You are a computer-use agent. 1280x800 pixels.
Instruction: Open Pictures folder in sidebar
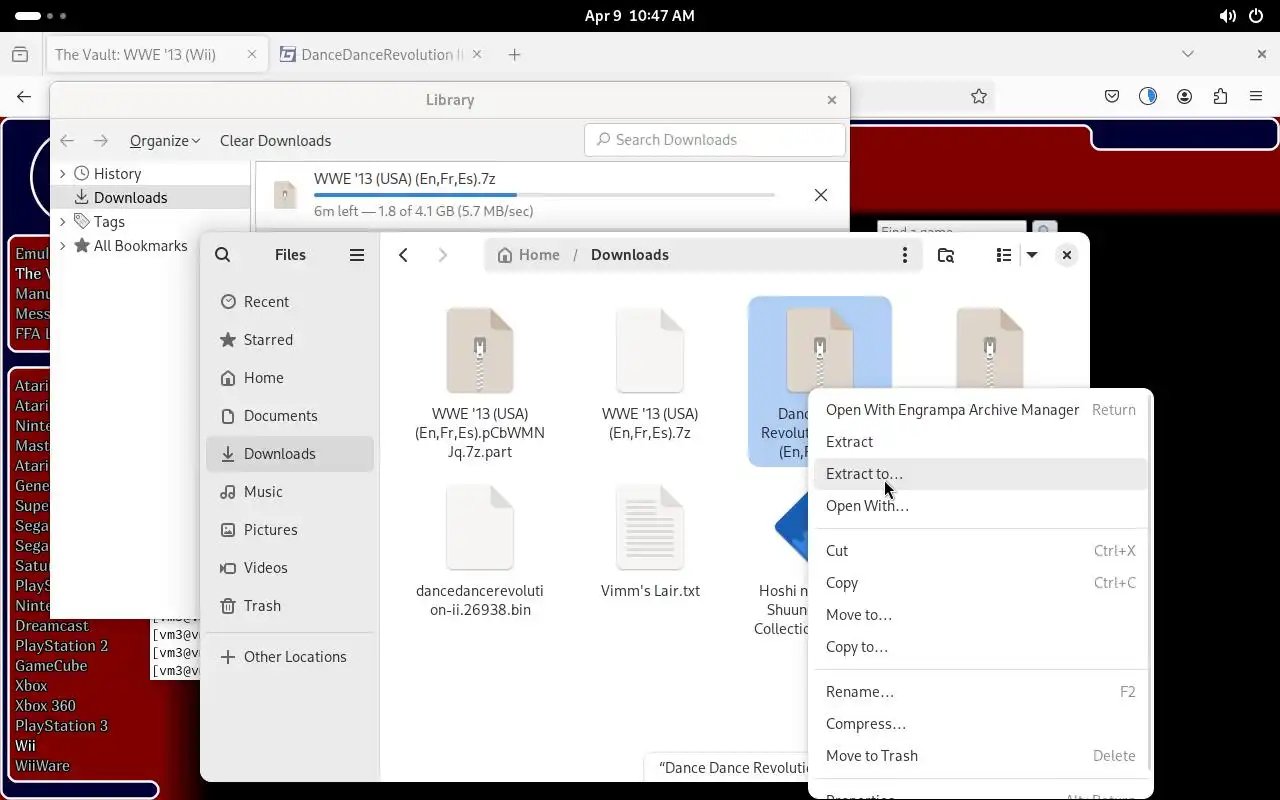[290, 530]
